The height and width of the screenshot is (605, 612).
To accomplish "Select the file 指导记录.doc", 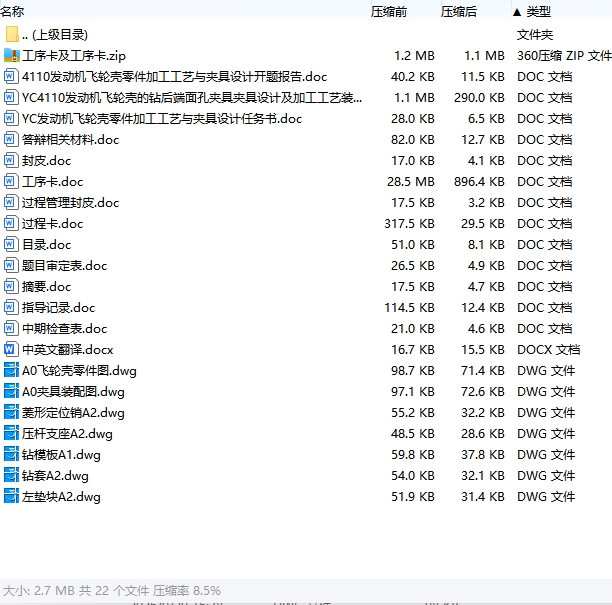I will [x=59, y=308].
